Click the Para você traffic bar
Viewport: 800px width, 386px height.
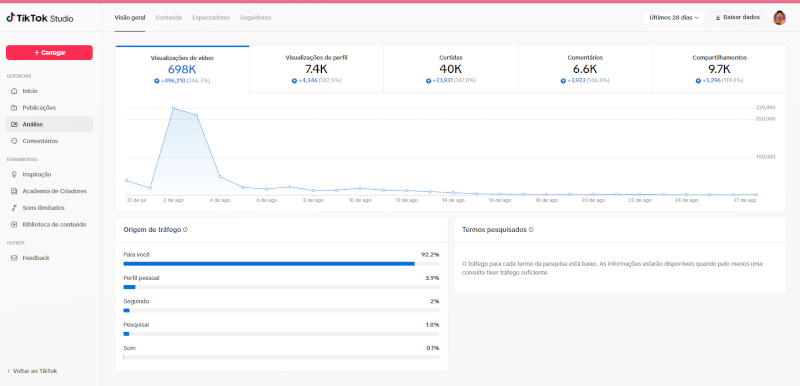pyautogui.click(x=281, y=264)
